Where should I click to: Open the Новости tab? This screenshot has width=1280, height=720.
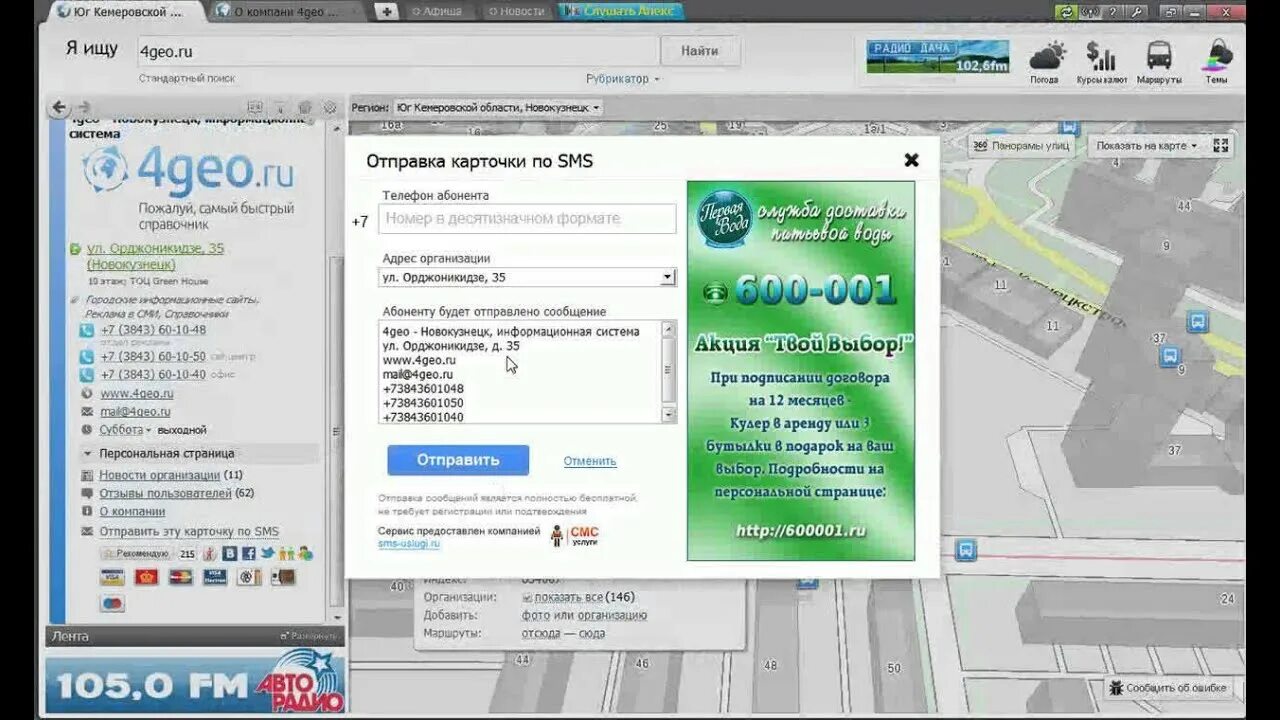[519, 12]
